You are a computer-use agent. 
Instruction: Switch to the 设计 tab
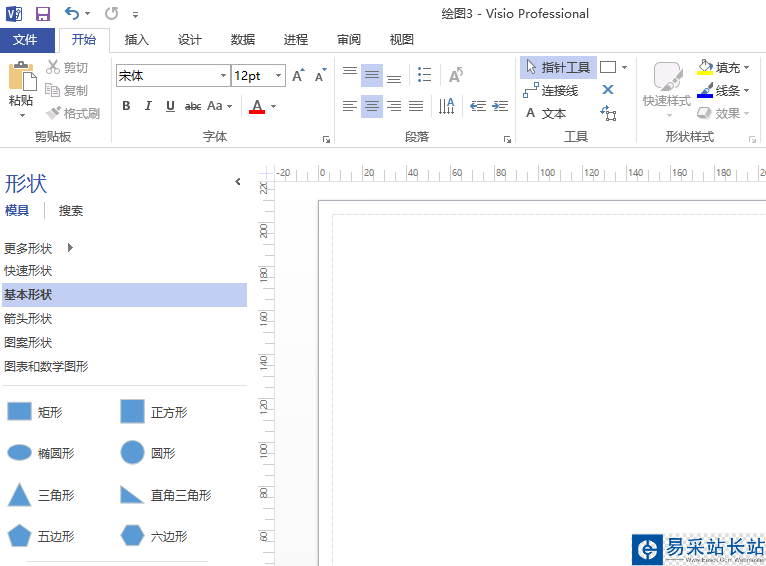[x=189, y=40]
